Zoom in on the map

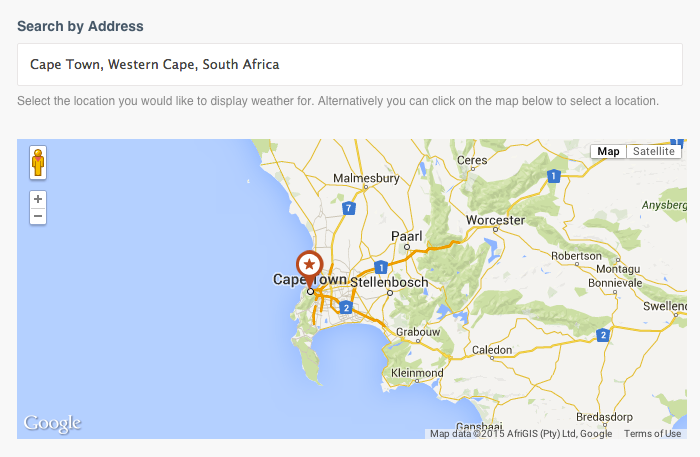click(x=38, y=199)
